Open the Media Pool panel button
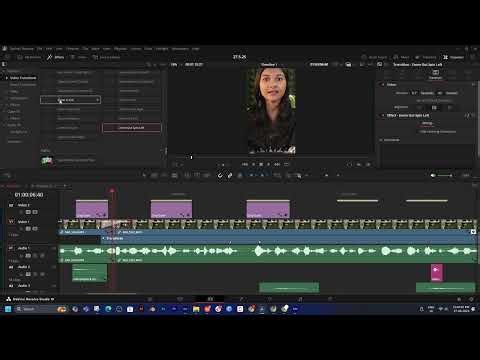 28,57
